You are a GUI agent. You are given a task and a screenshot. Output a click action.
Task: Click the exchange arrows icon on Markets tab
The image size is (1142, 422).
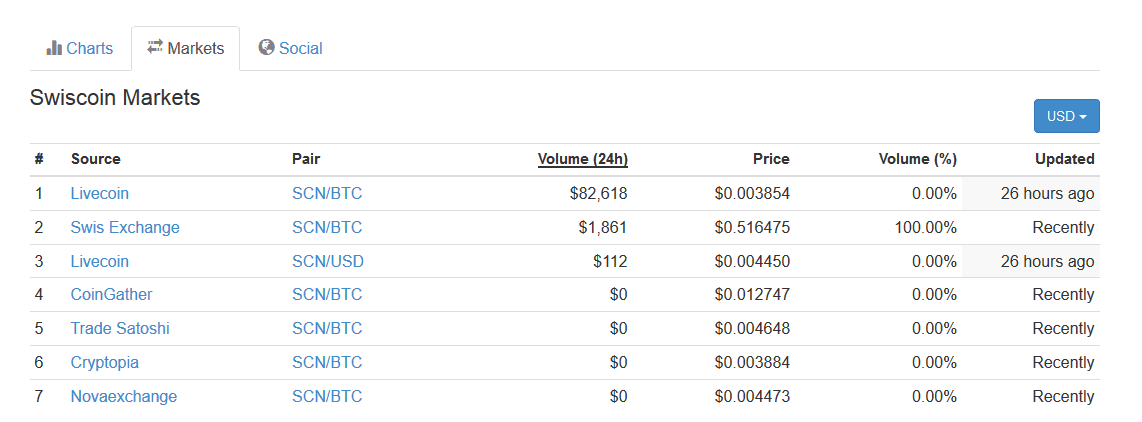pyautogui.click(x=154, y=47)
